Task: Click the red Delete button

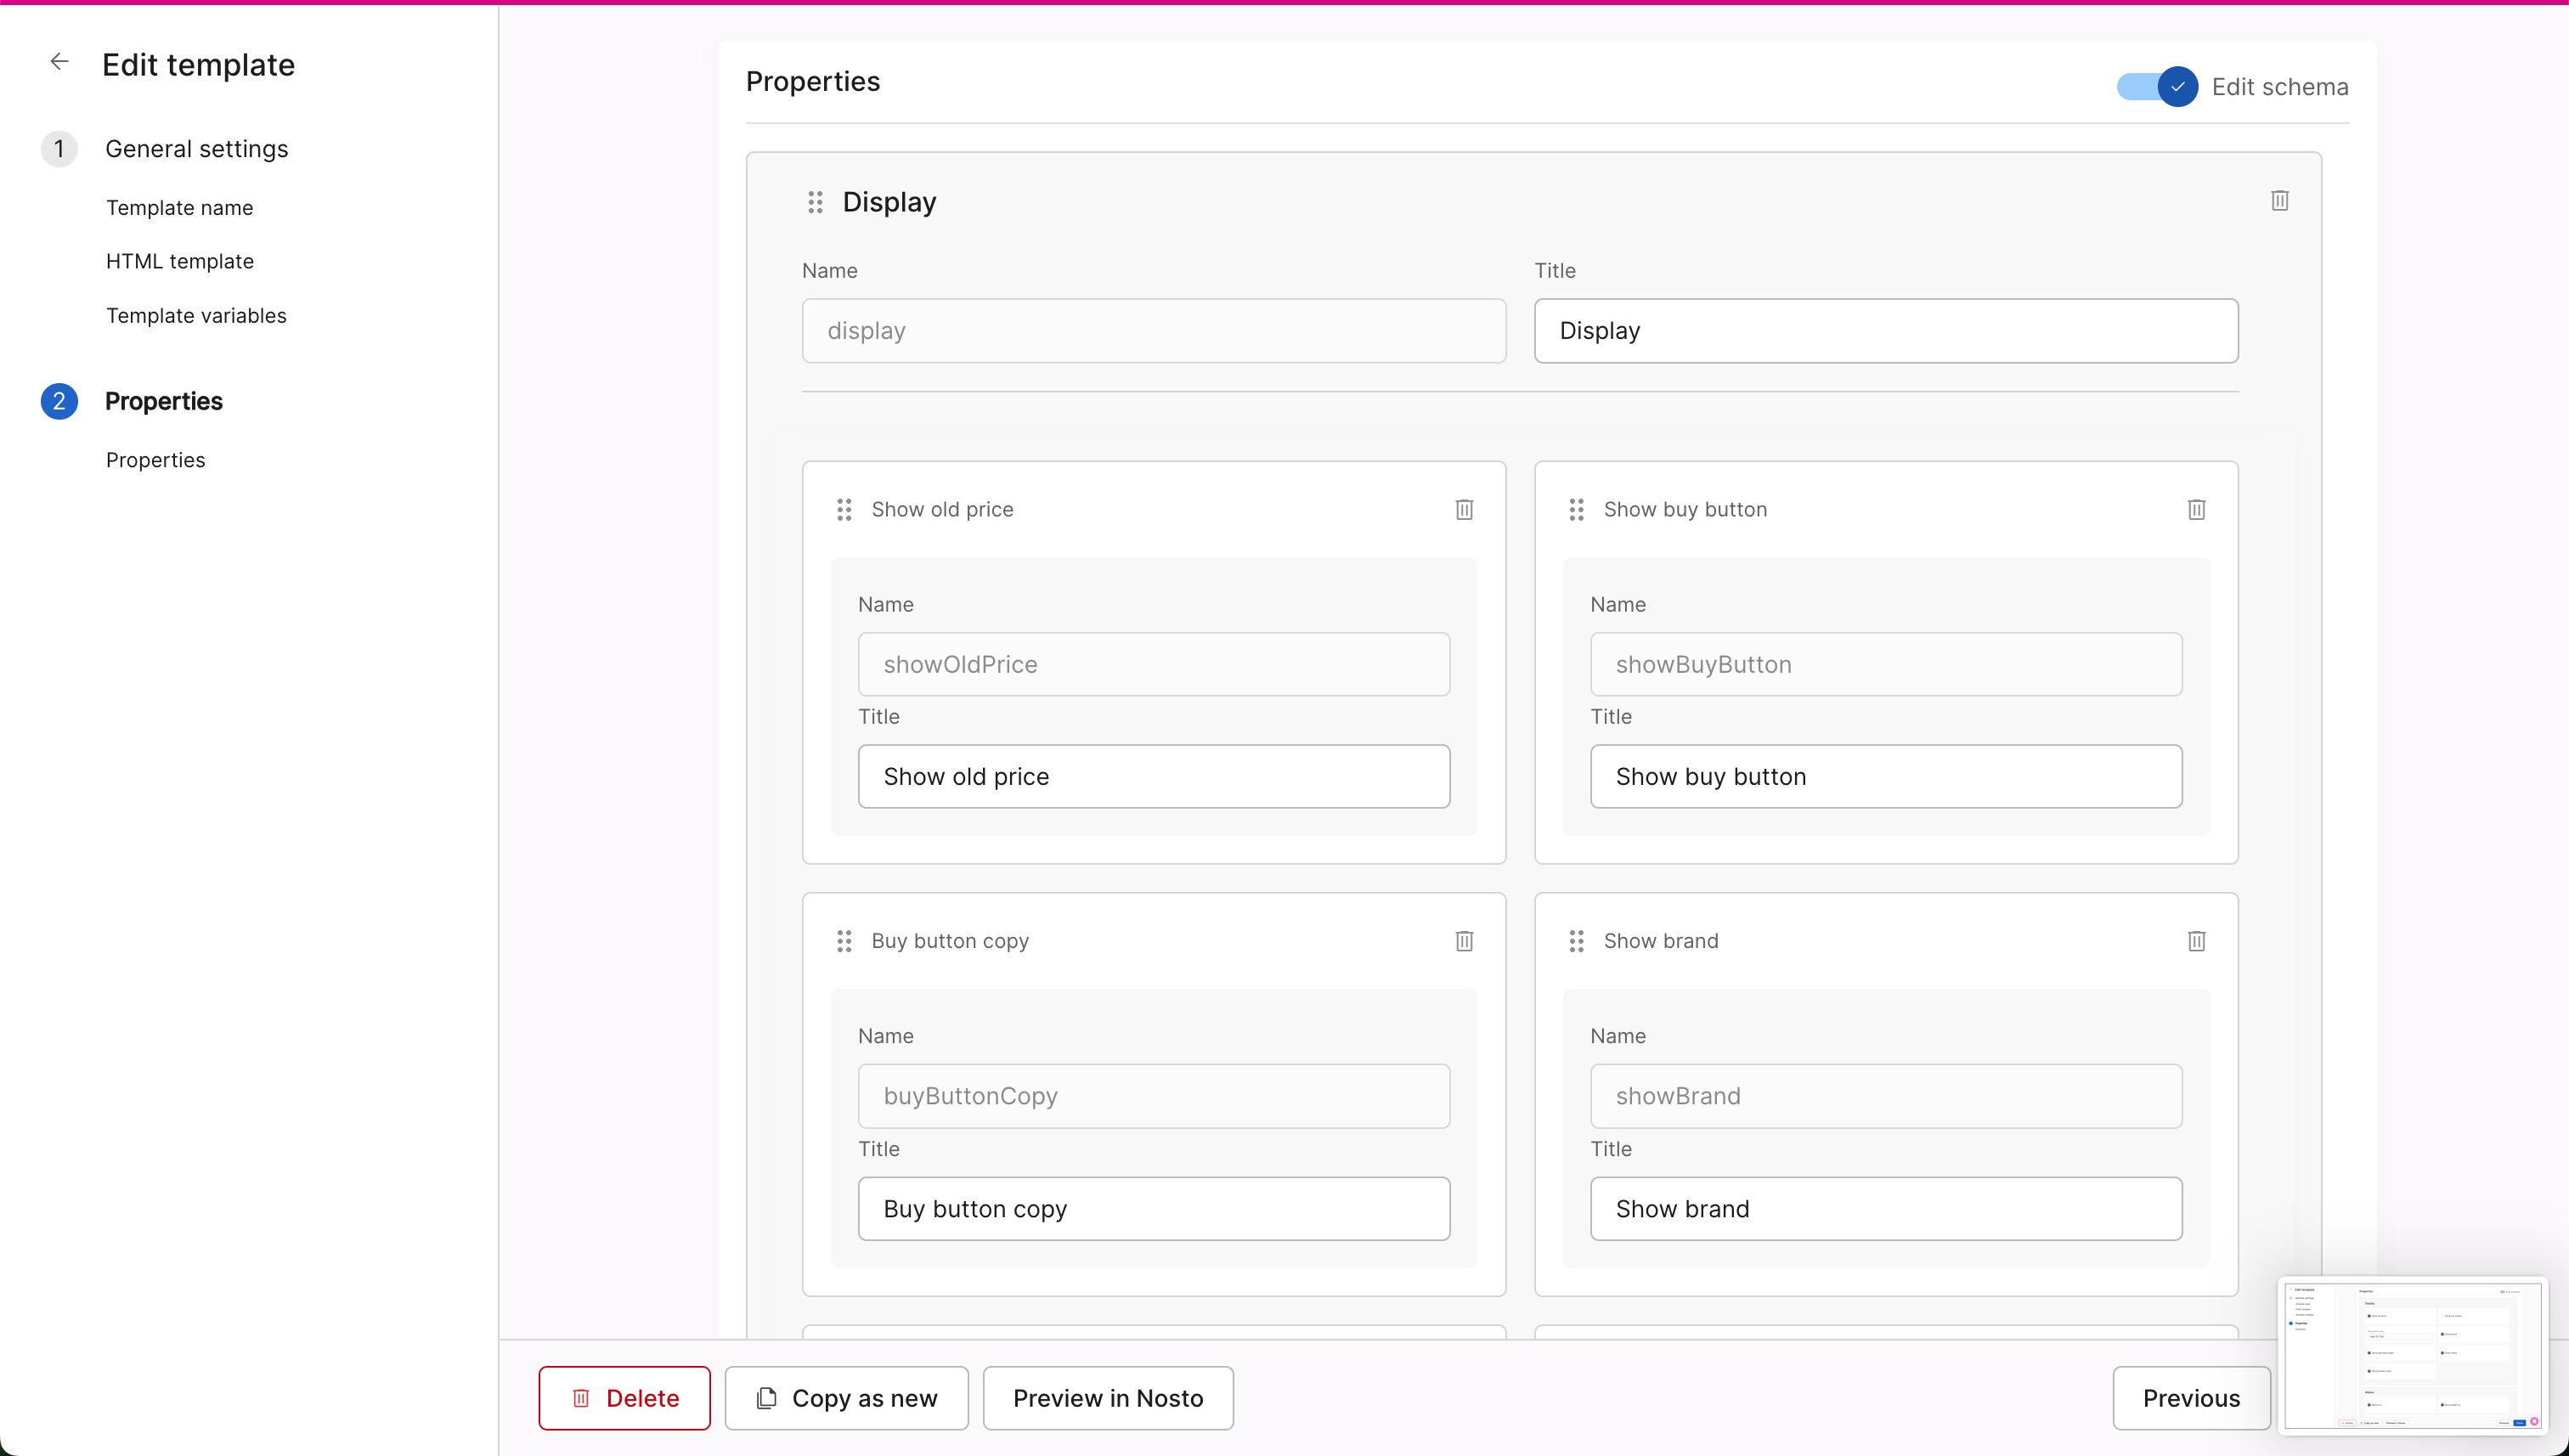Action: [624, 1397]
